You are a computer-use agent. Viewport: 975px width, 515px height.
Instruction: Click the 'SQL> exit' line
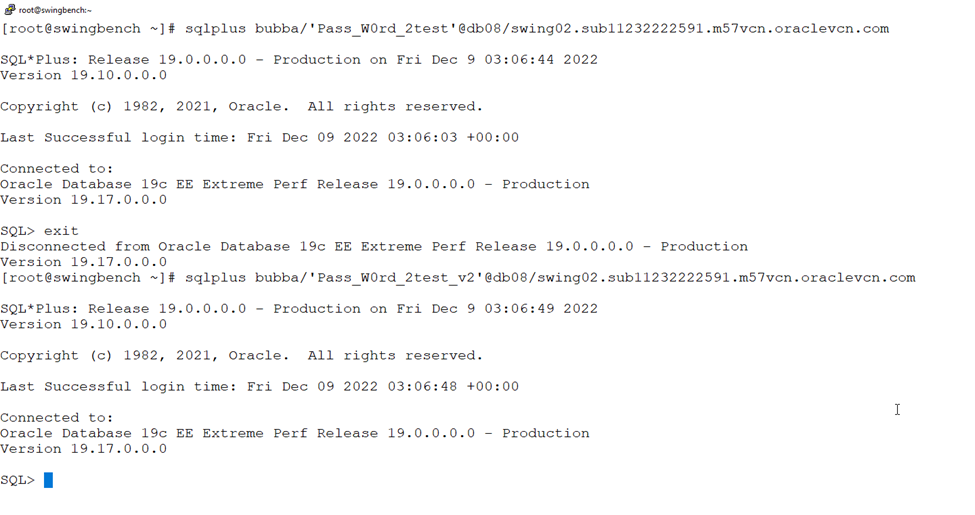(39, 231)
